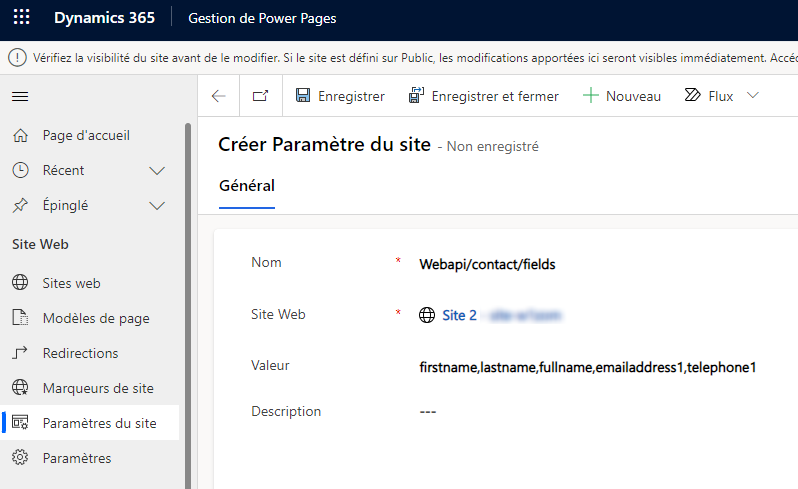798x489 pixels.
Task: Select Paramètres du site in sidebar
Action: pos(90,423)
